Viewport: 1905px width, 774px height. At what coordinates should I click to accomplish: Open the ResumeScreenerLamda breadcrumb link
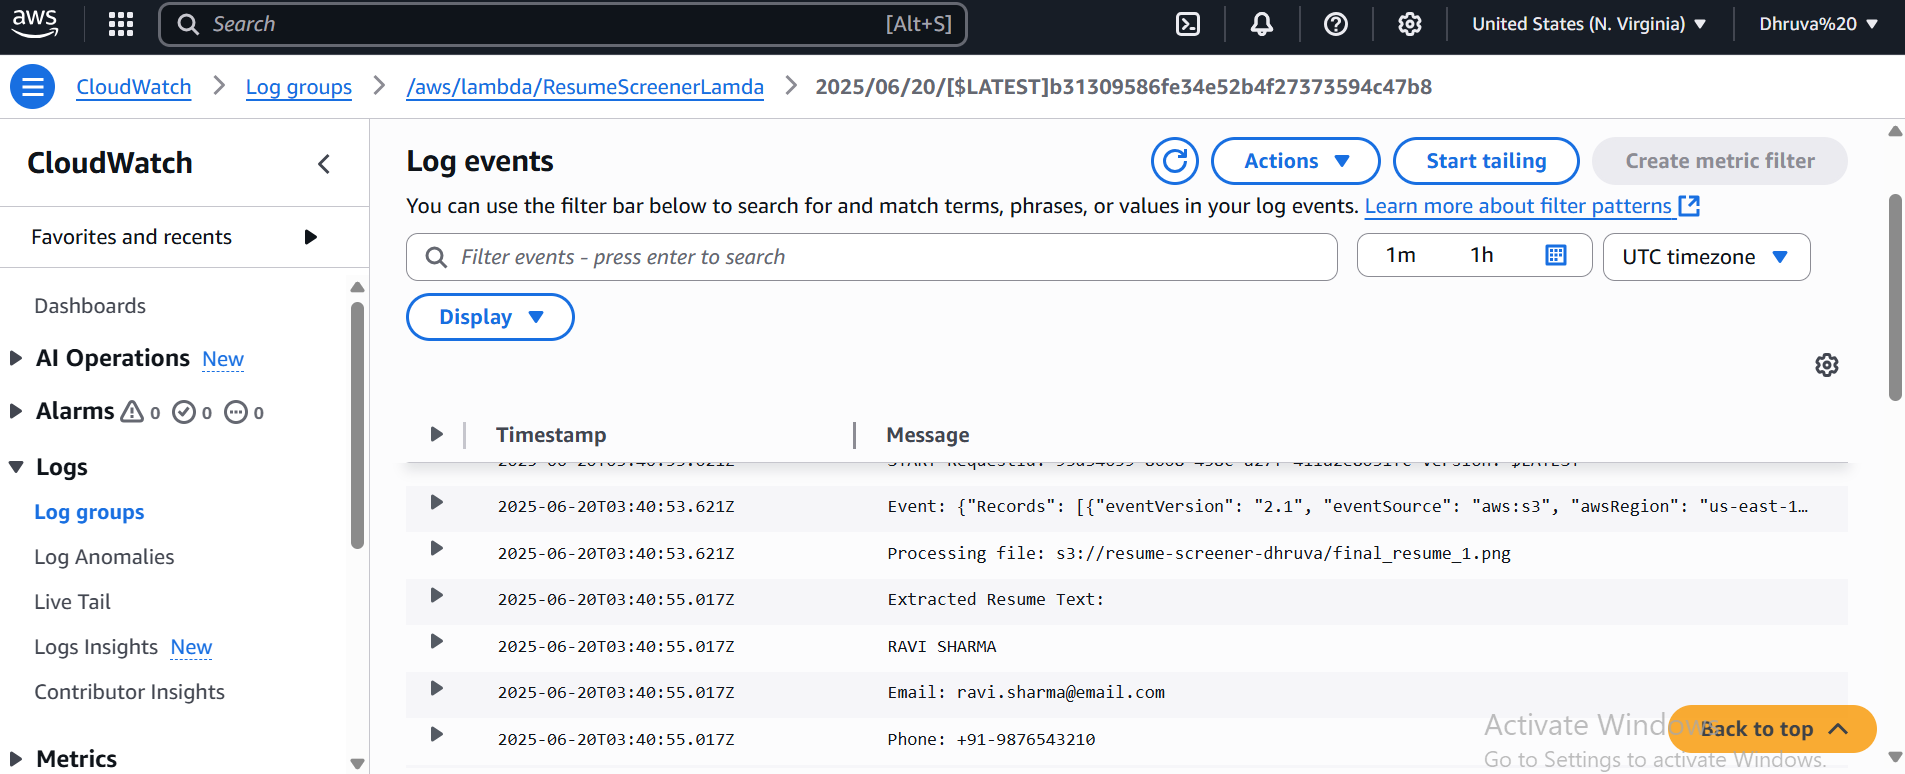click(585, 87)
